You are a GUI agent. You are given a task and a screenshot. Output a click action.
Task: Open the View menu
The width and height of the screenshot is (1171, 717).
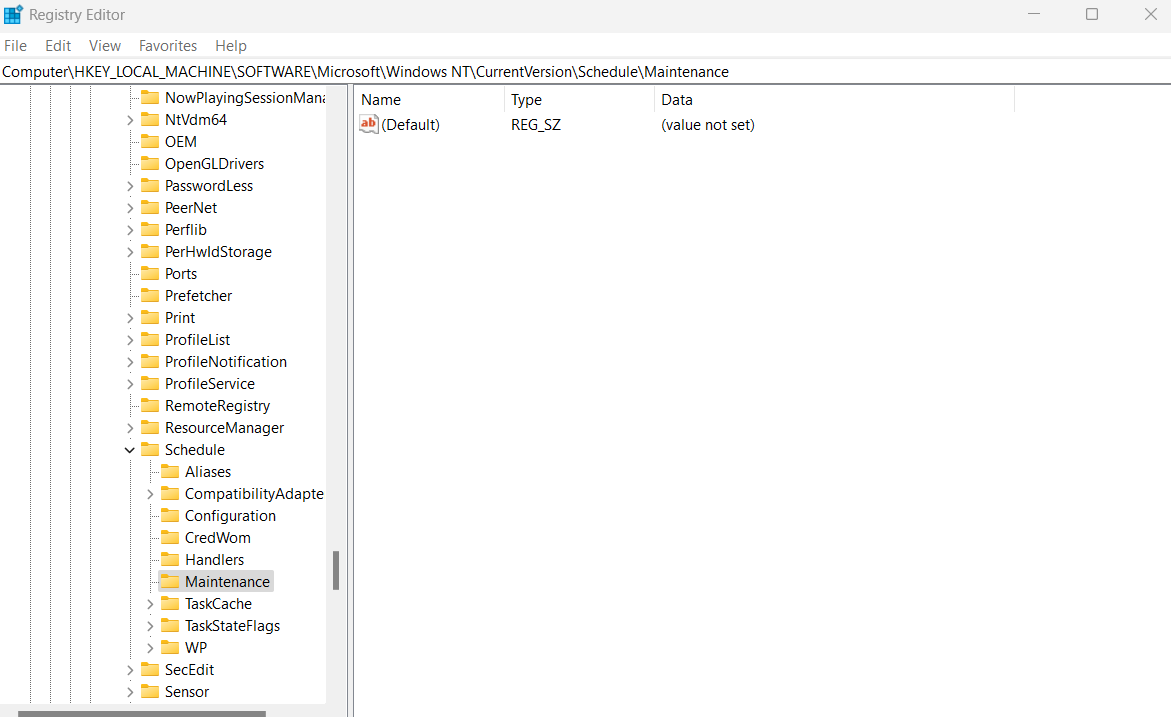pyautogui.click(x=105, y=46)
